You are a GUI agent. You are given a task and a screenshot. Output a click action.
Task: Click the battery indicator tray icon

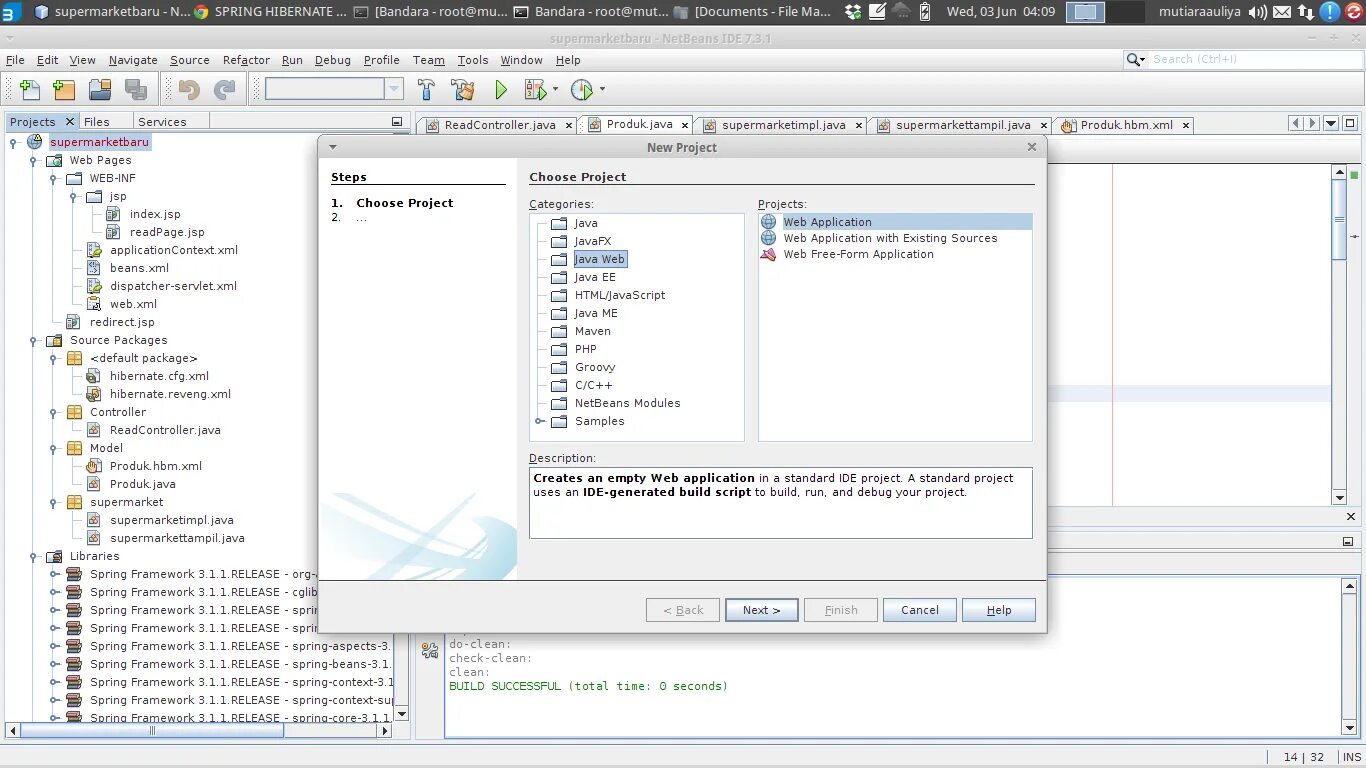coord(925,12)
